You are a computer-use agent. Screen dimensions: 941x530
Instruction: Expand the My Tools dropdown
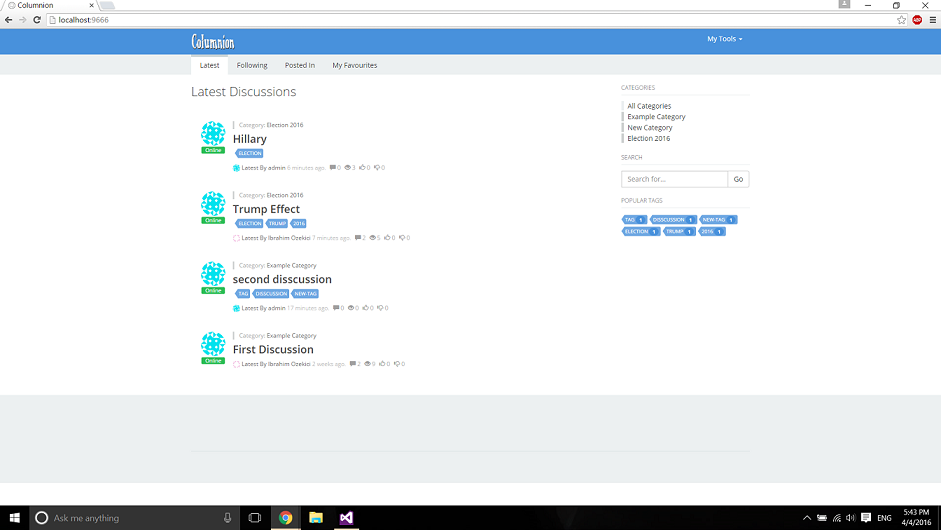coord(724,39)
